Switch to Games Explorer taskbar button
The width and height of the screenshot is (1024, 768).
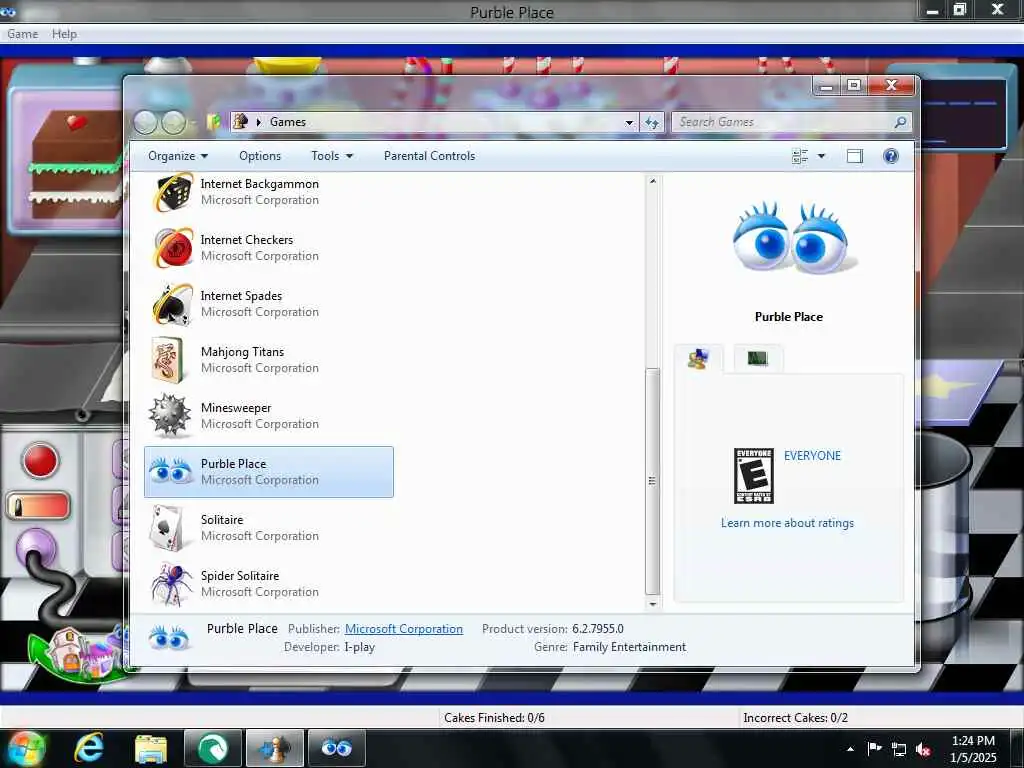click(275, 748)
